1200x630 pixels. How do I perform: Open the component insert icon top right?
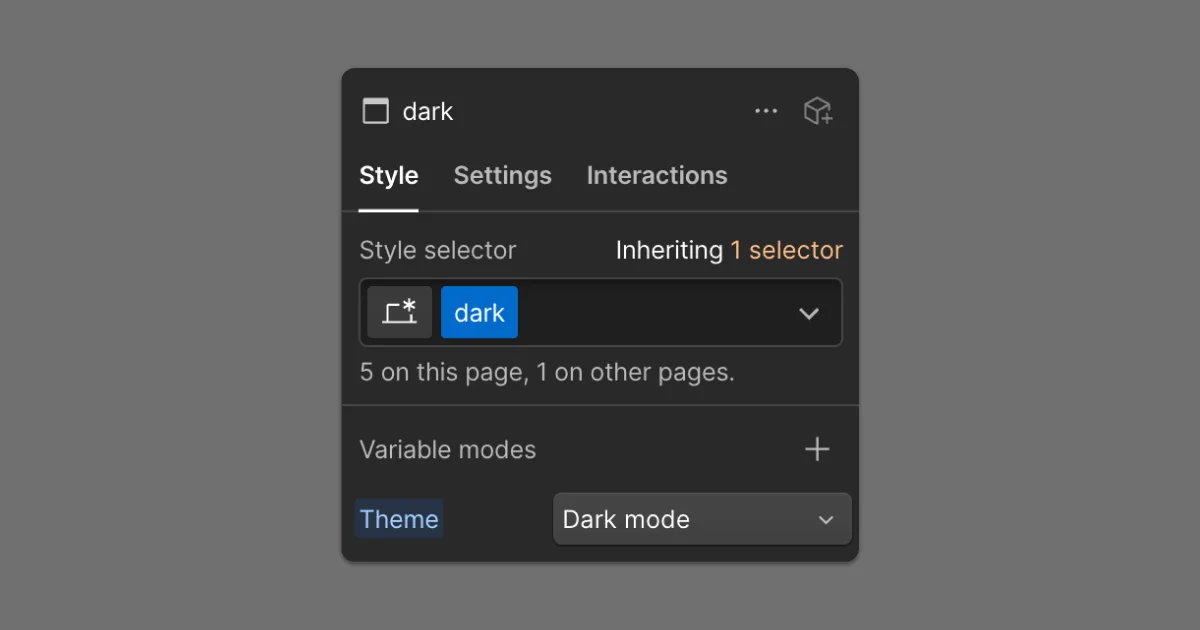[818, 111]
